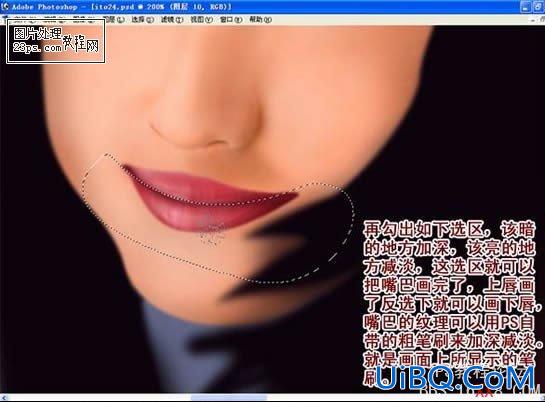Click the horizontal scrollbar thumb at bottom

[x=229, y=398]
